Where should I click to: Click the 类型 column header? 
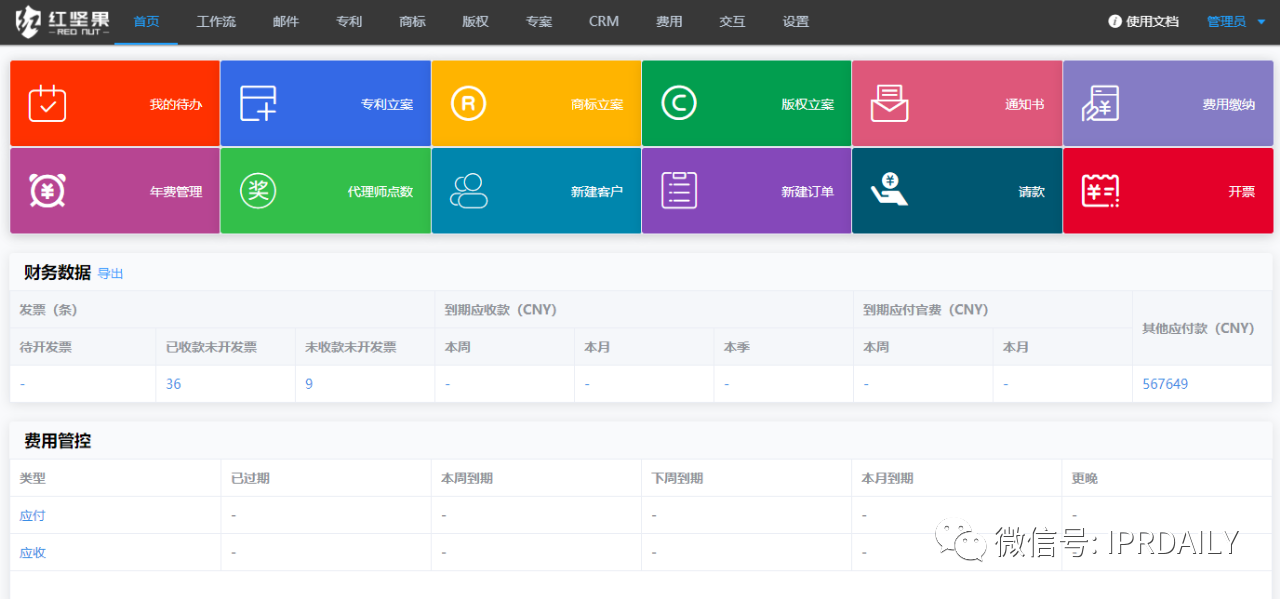32,478
